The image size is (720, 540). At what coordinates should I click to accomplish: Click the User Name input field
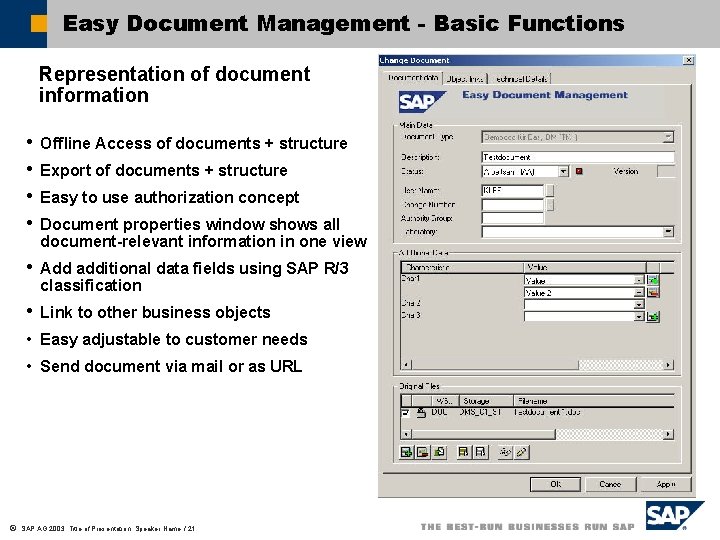pyautogui.click(x=512, y=190)
